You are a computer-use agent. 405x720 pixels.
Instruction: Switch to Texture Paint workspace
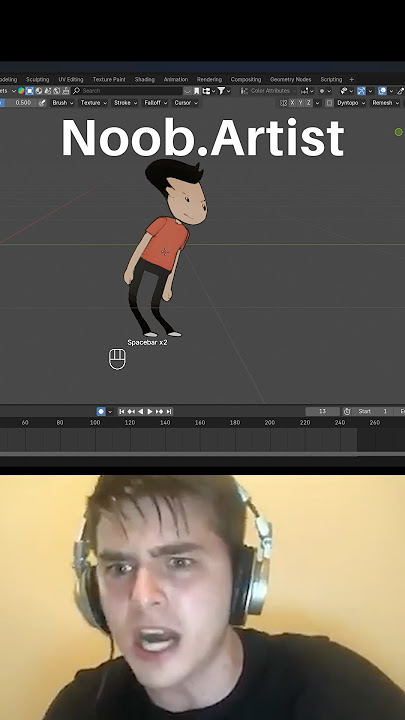pyautogui.click(x=109, y=79)
